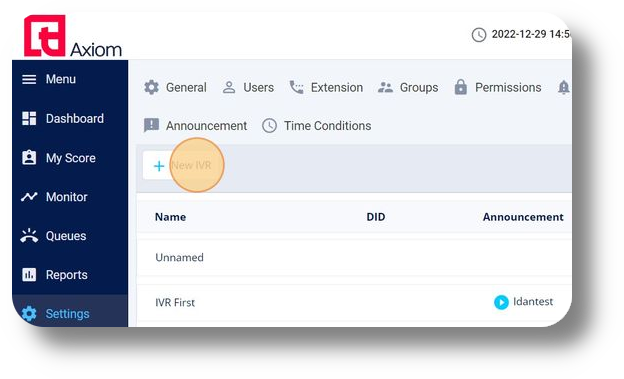
Task: Select the Unnamed IVR row
Action: (354, 258)
